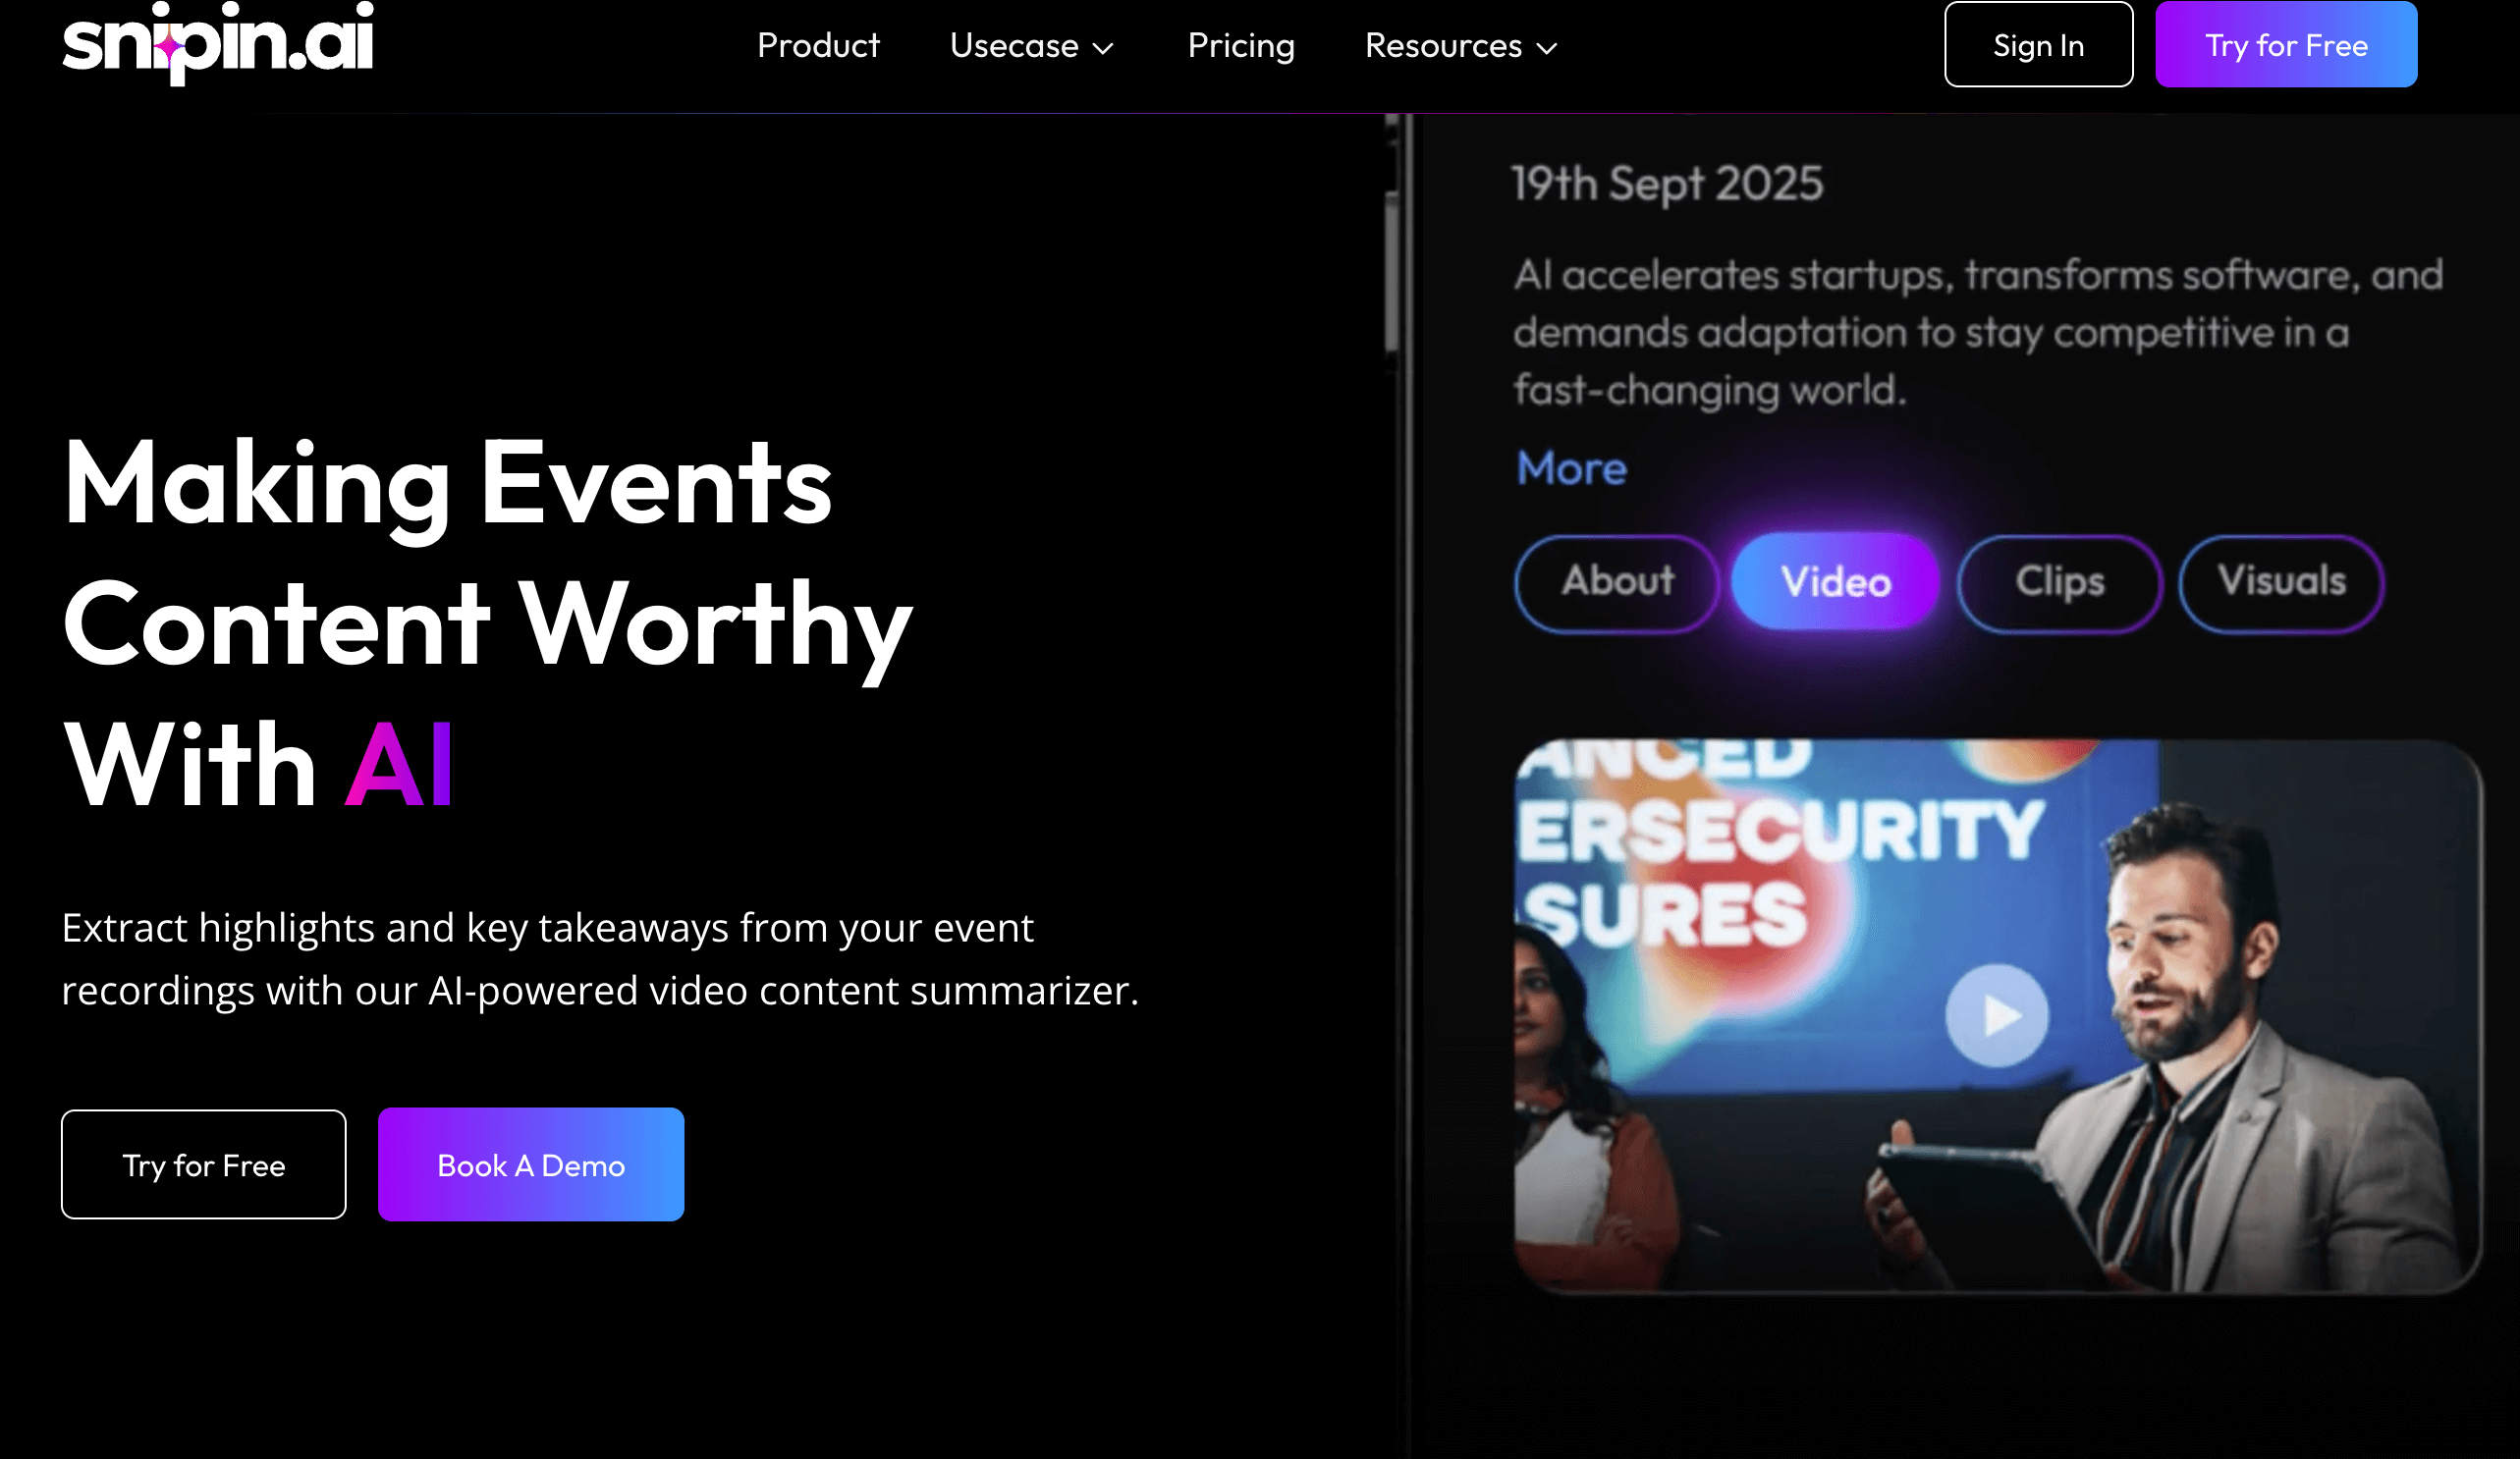Click the Usecase chevron arrow

[1103, 48]
